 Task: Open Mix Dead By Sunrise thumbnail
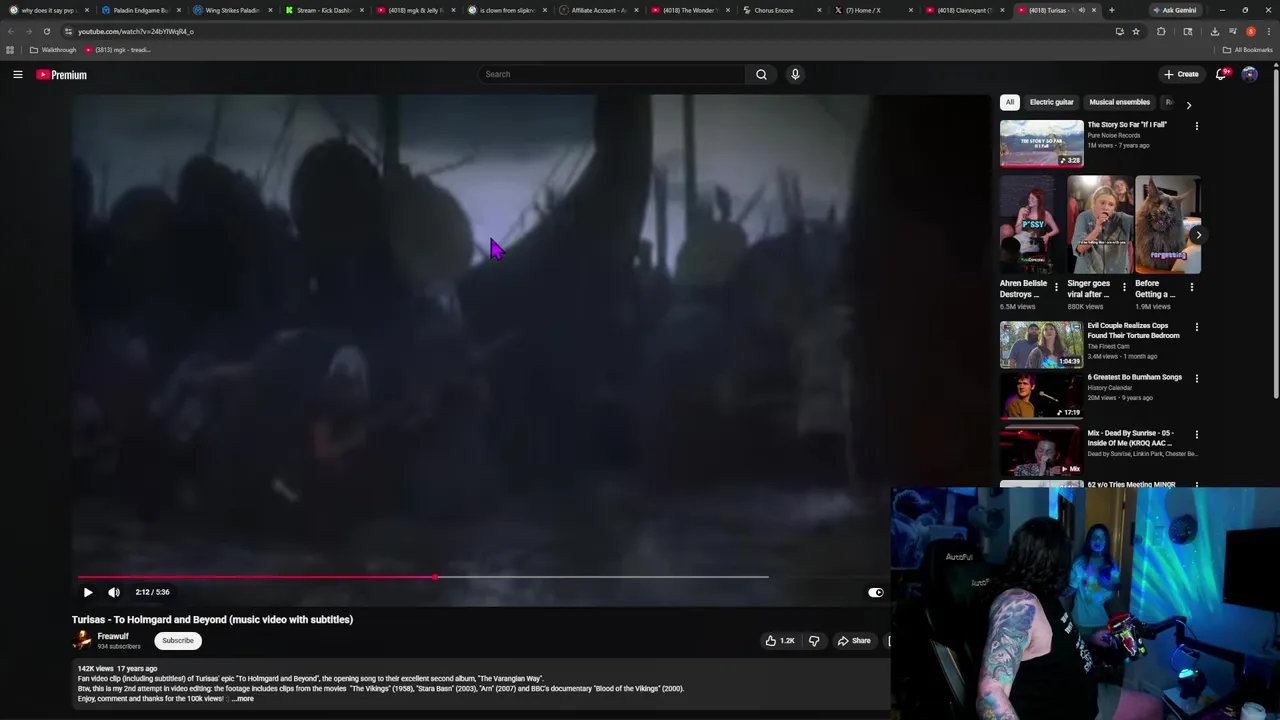[x=1041, y=451]
